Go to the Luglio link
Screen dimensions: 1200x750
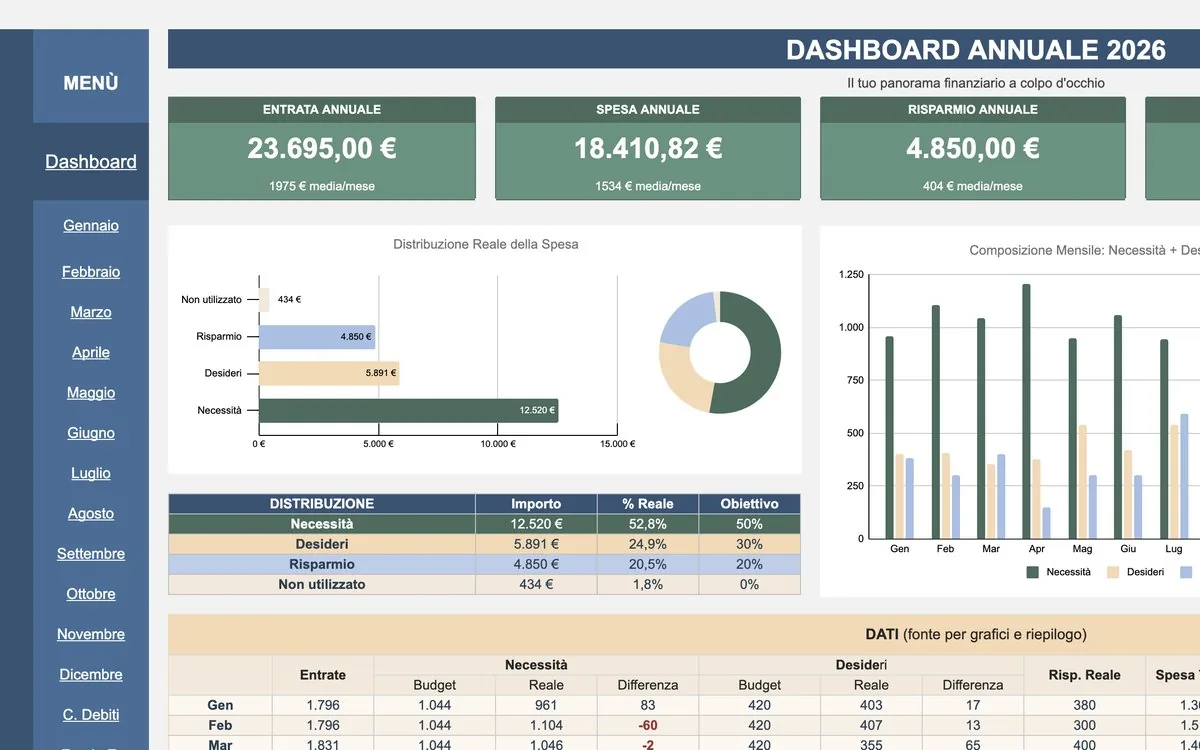coord(91,473)
